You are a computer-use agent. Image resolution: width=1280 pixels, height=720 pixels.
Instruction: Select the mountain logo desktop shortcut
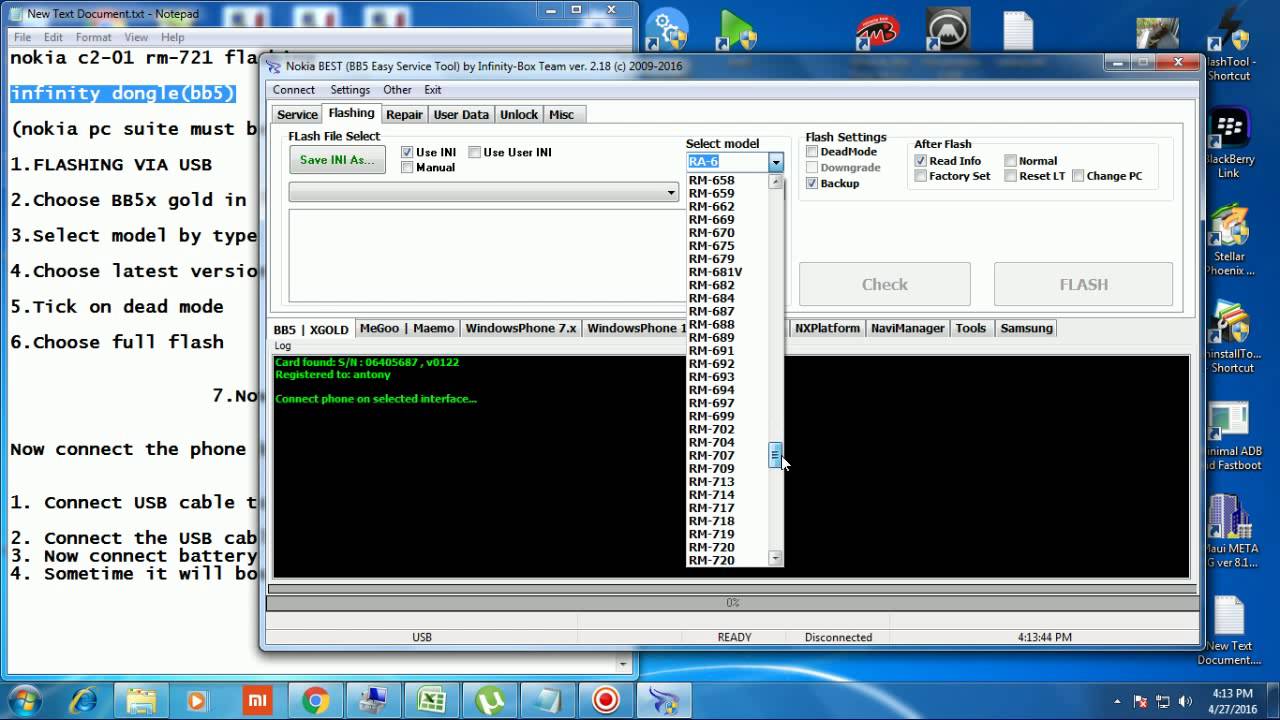(x=947, y=30)
